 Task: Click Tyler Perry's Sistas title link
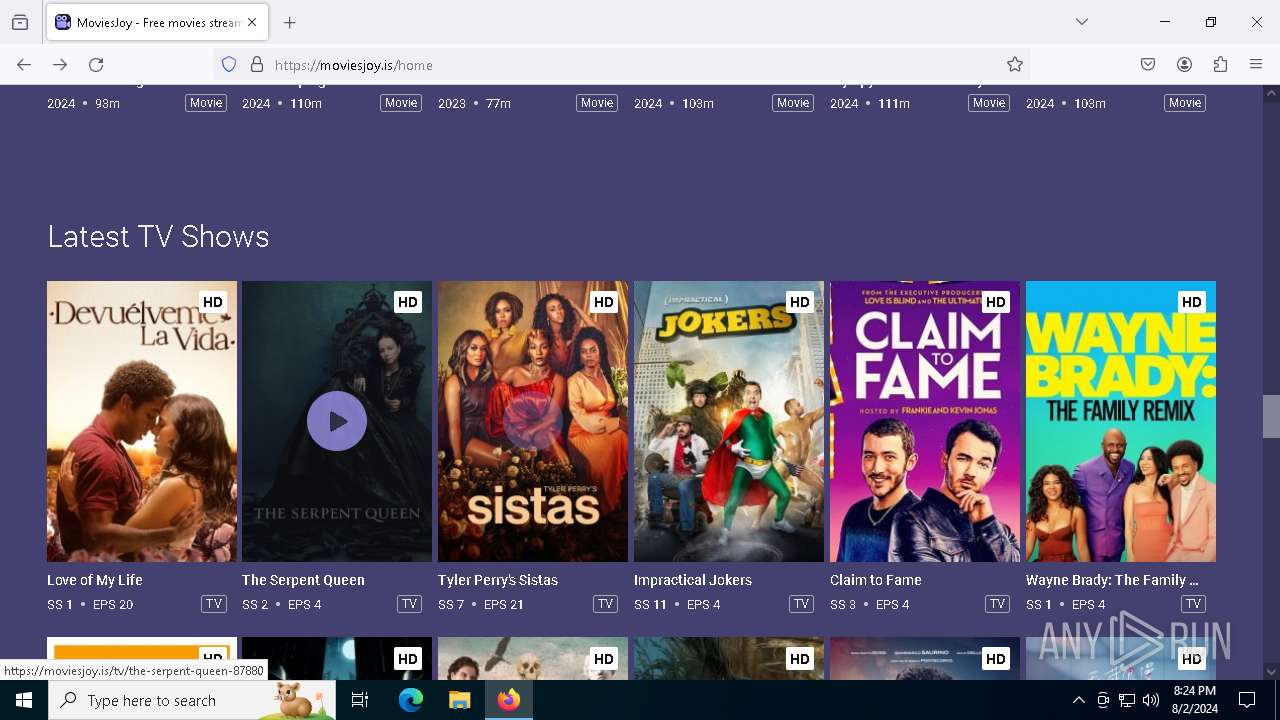point(498,580)
